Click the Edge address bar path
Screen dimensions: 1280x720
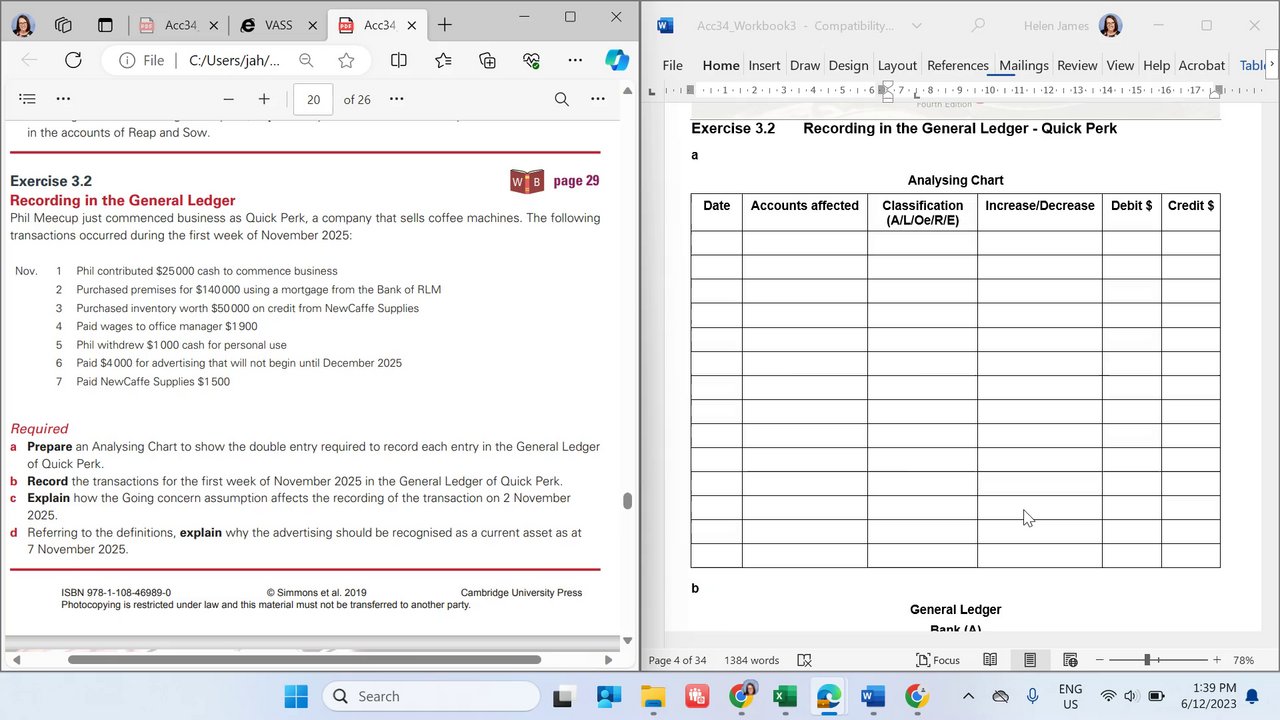click(234, 60)
